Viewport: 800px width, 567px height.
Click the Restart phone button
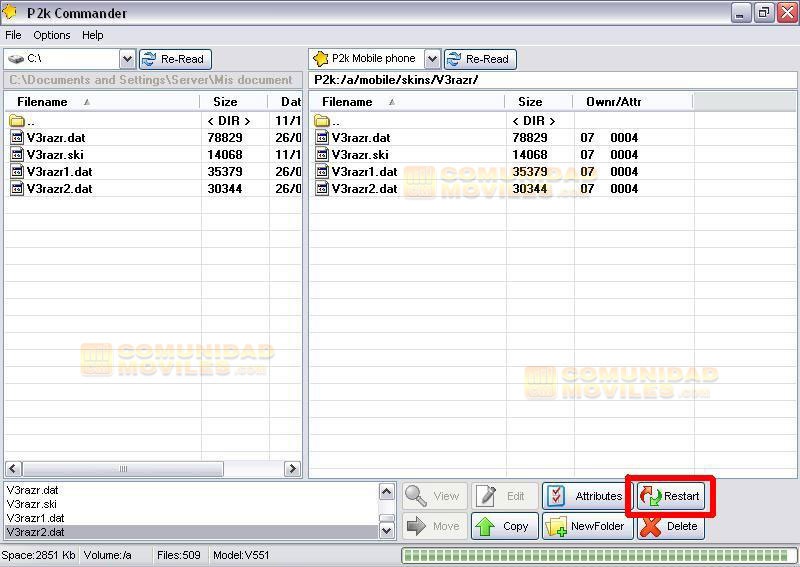[670, 496]
